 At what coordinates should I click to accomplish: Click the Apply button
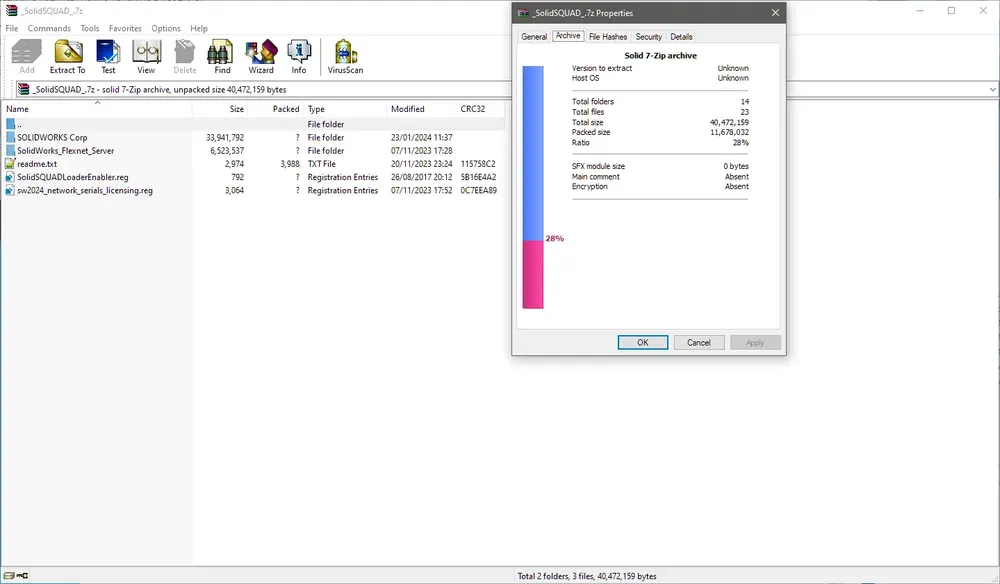[755, 342]
